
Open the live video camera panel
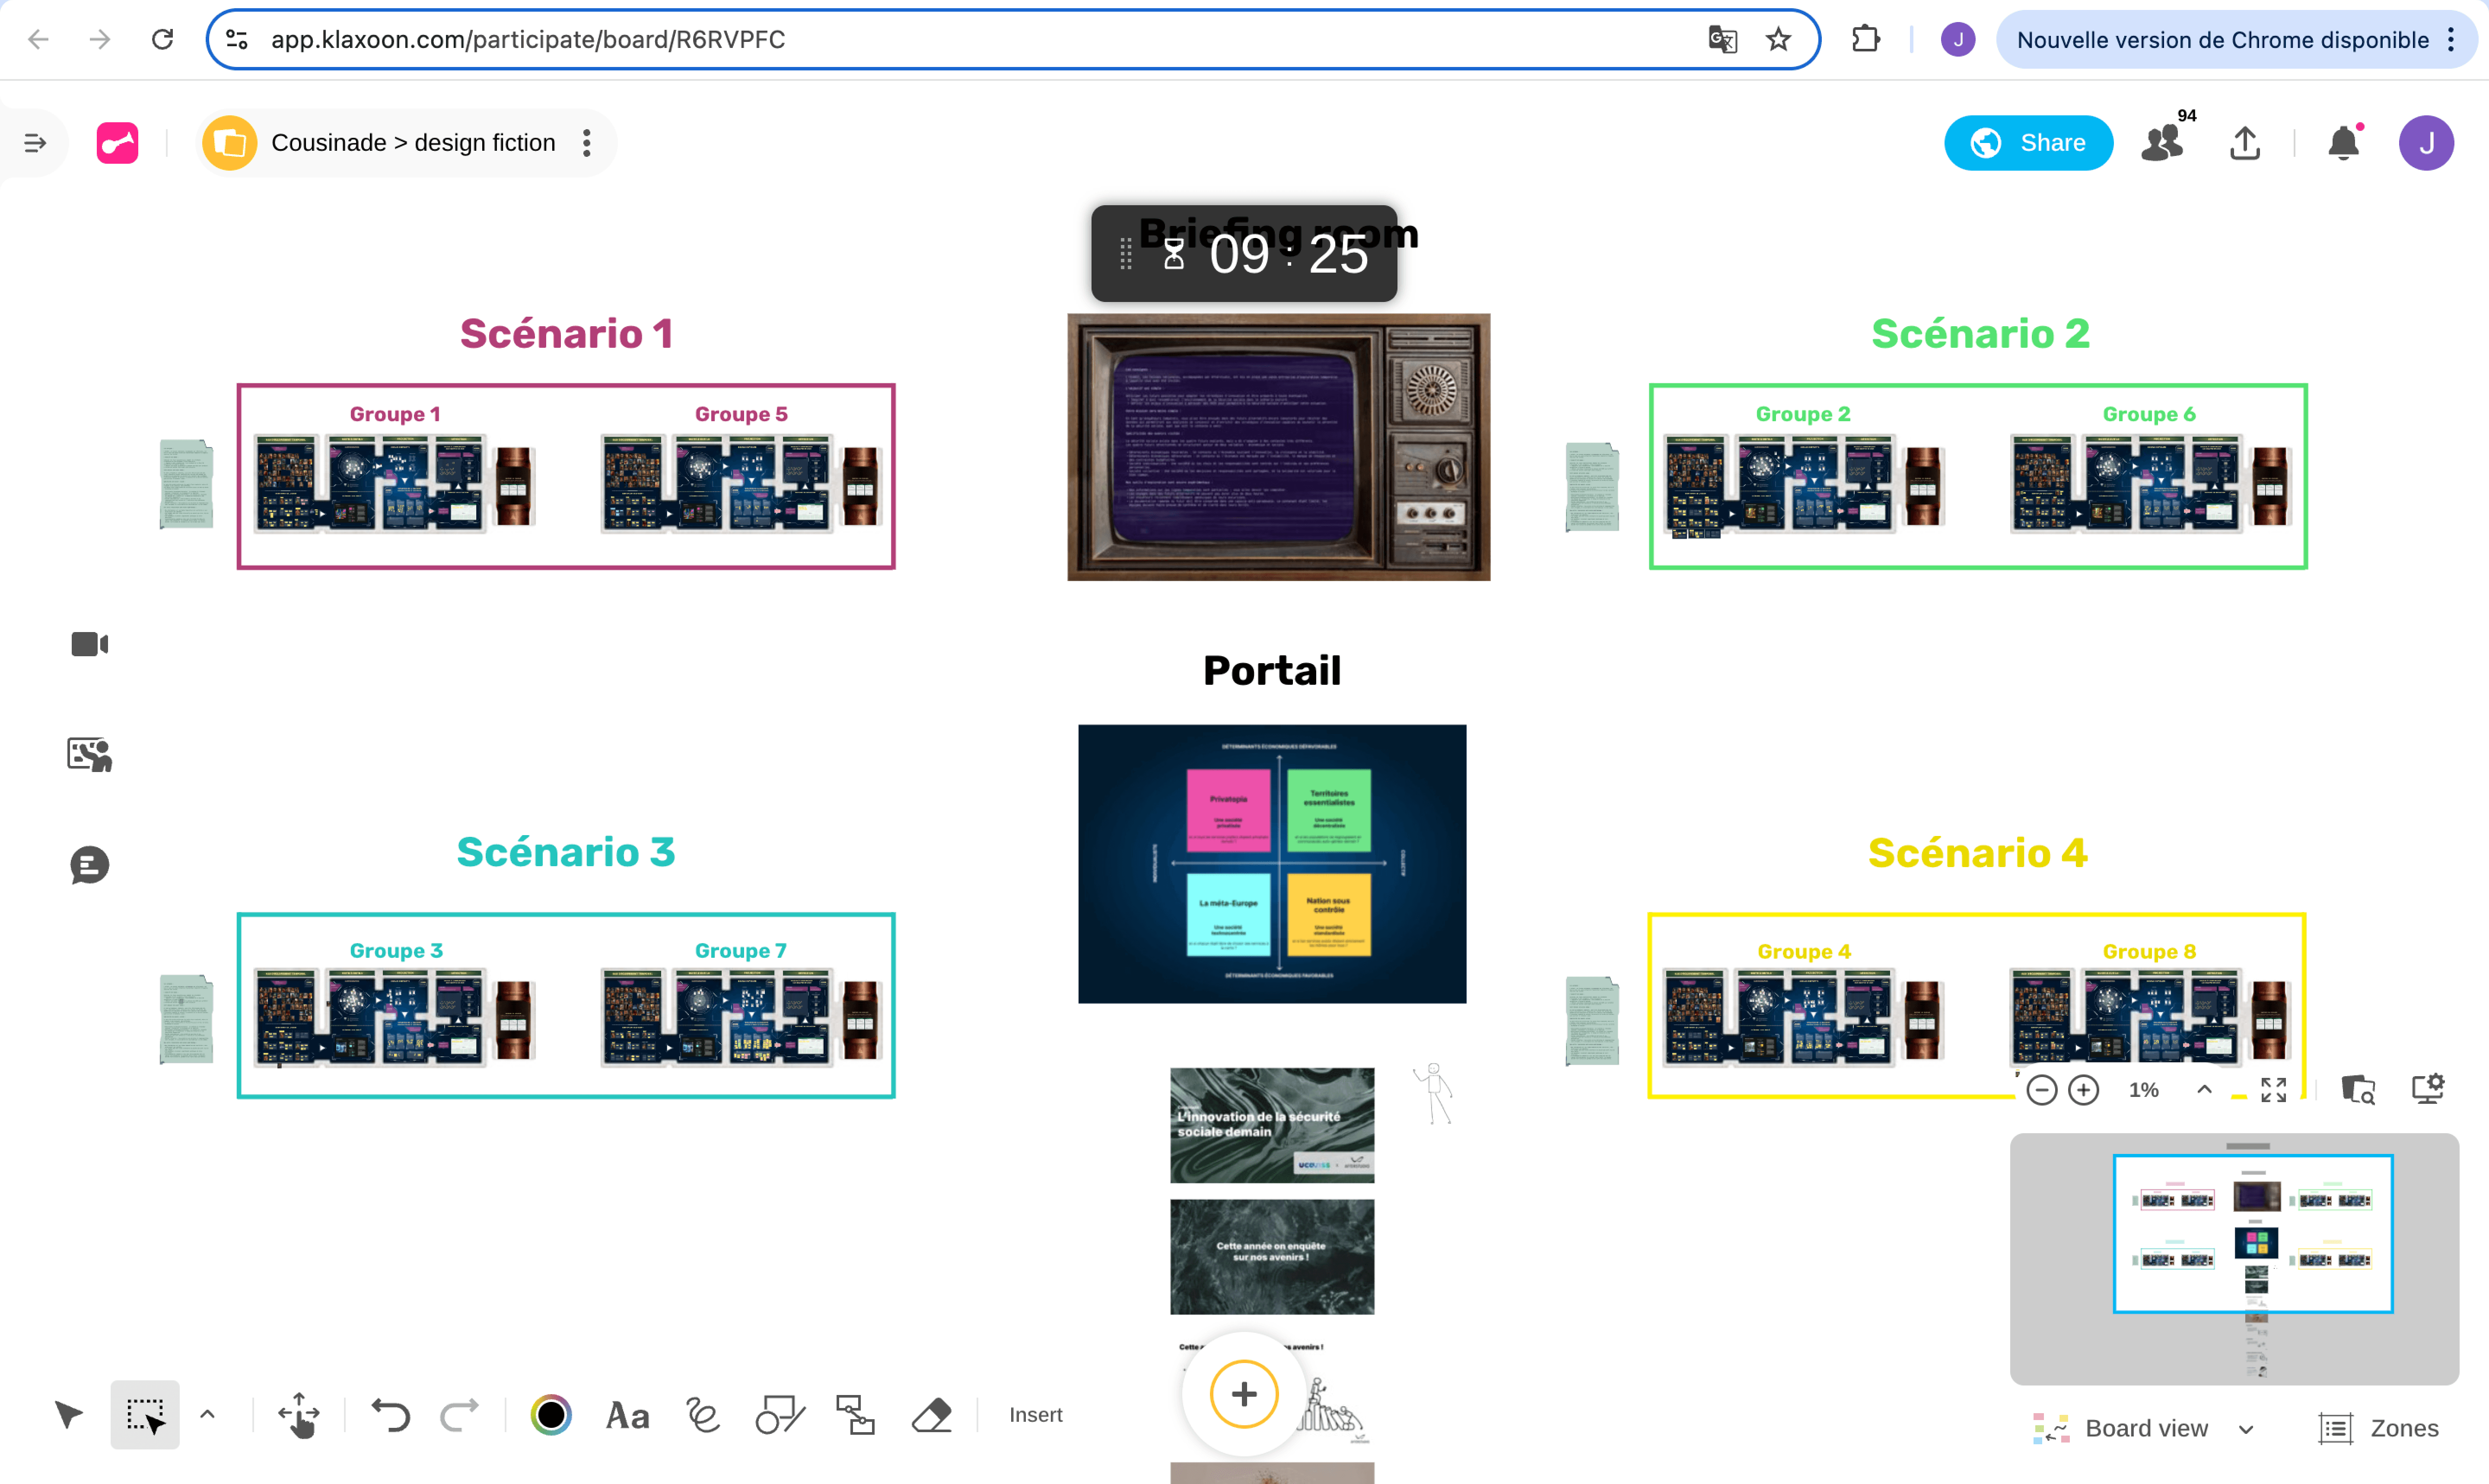(89, 644)
